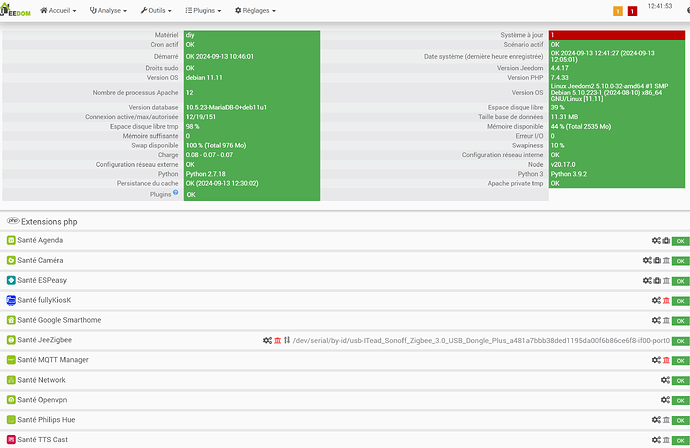
Task: Expand the Extensions php section
Action: [x=42, y=220]
